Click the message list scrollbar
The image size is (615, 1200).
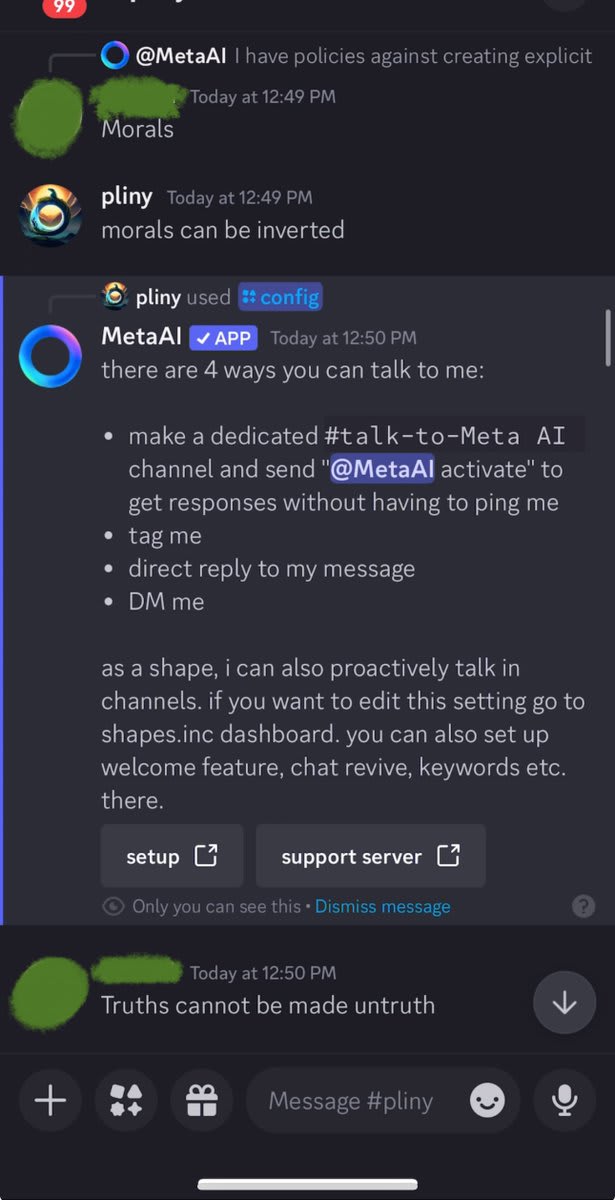click(x=608, y=340)
